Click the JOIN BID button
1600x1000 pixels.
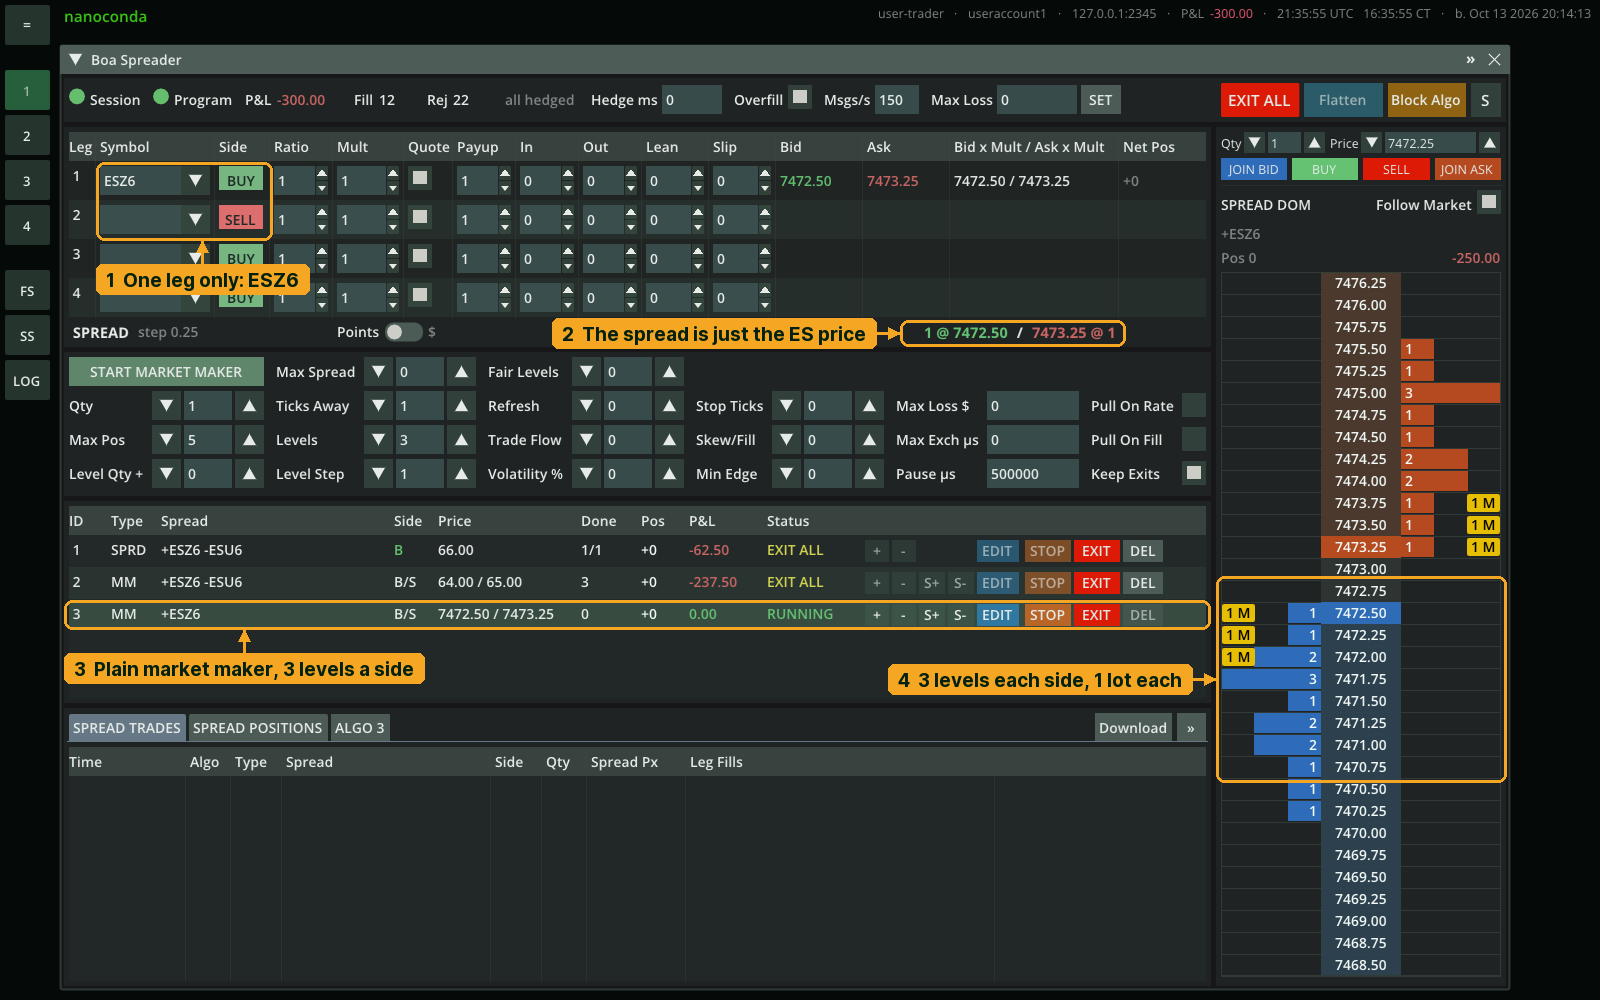click(x=1254, y=170)
